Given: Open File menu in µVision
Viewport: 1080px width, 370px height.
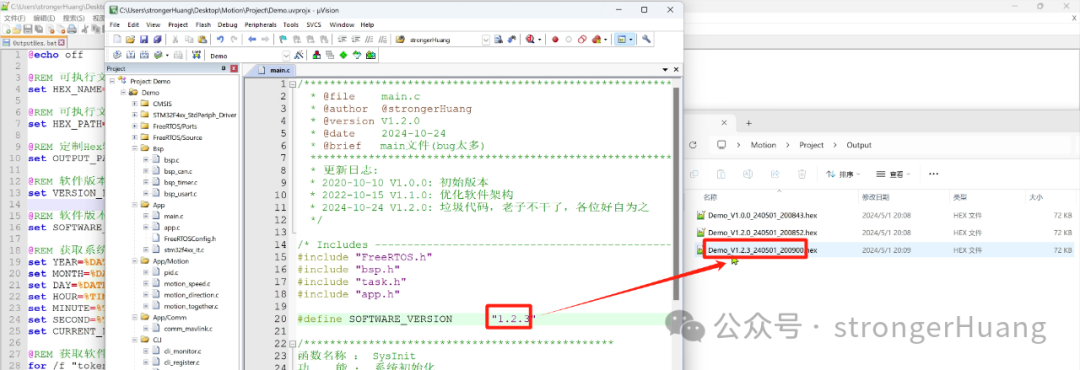Looking at the screenshot, I should pyautogui.click(x=114, y=24).
